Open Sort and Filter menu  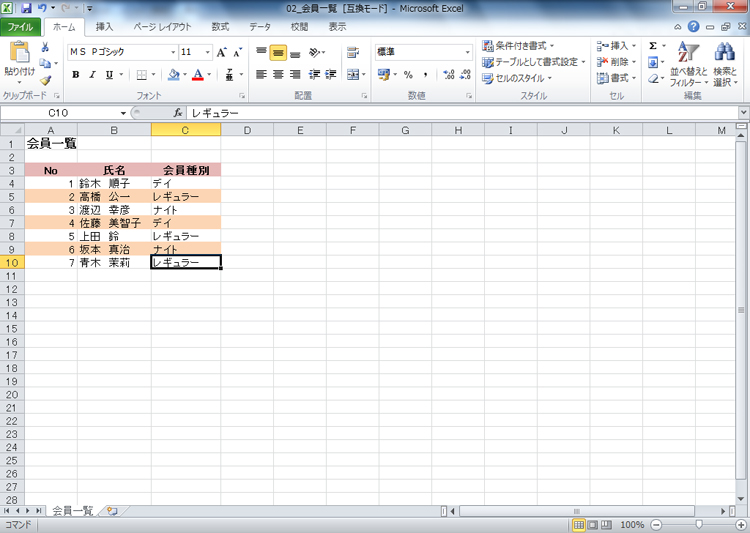(x=688, y=64)
